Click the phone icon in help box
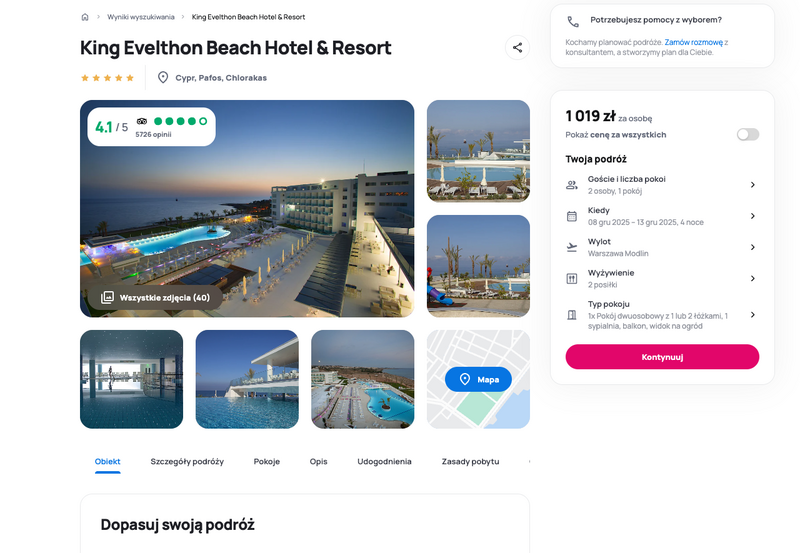The height and width of the screenshot is (553, 800). pos(573,21)
